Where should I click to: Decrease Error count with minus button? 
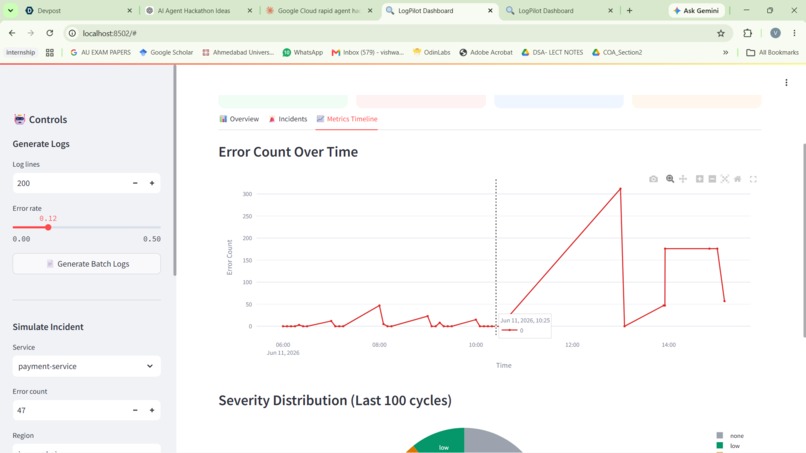pyautogui.click(x=135, y=410)
